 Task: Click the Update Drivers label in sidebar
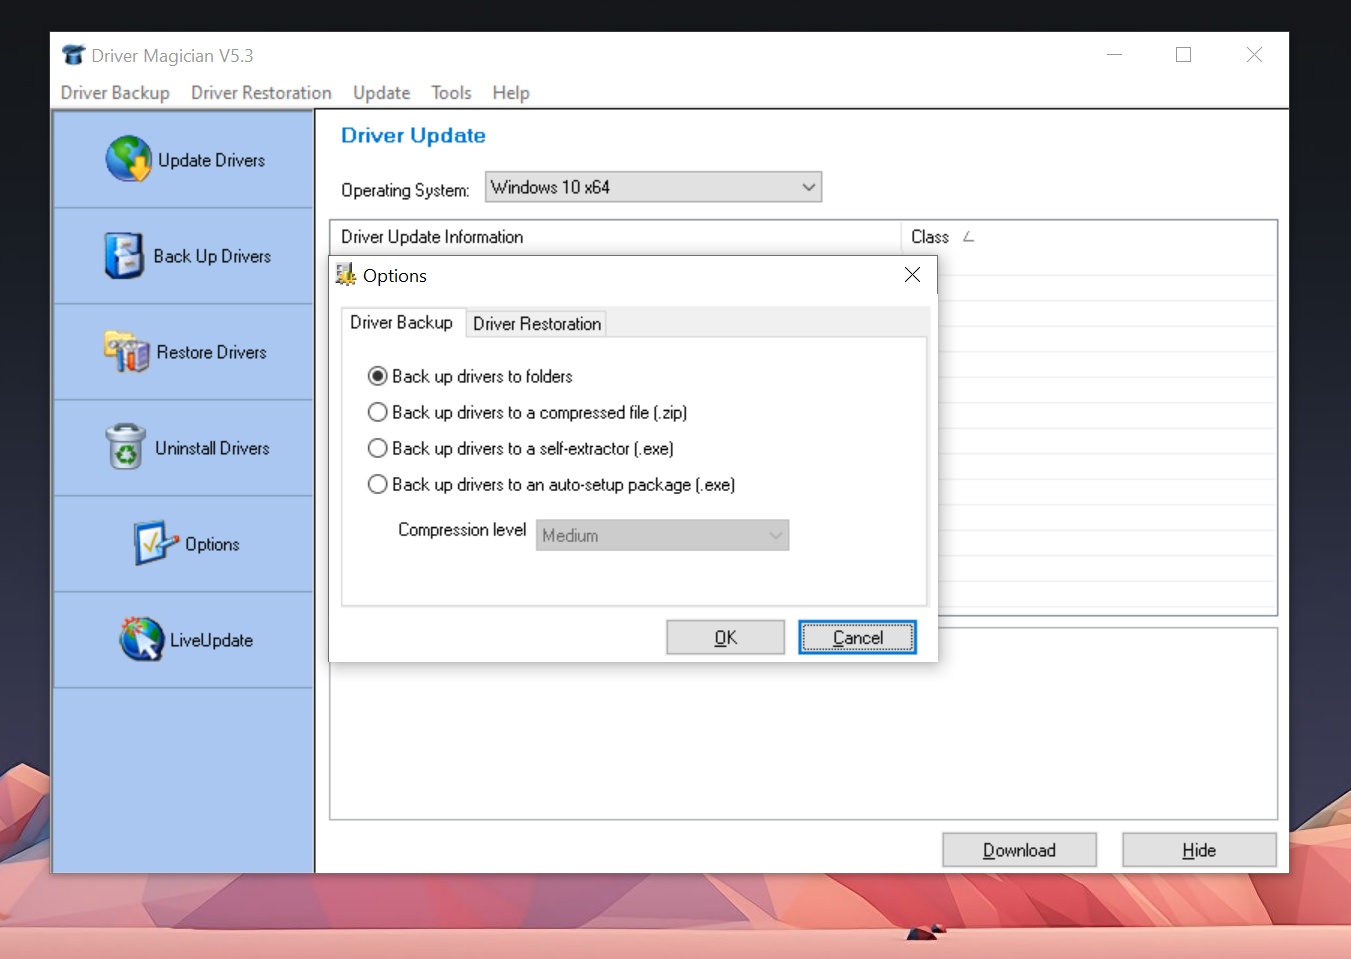click(211, 160)
